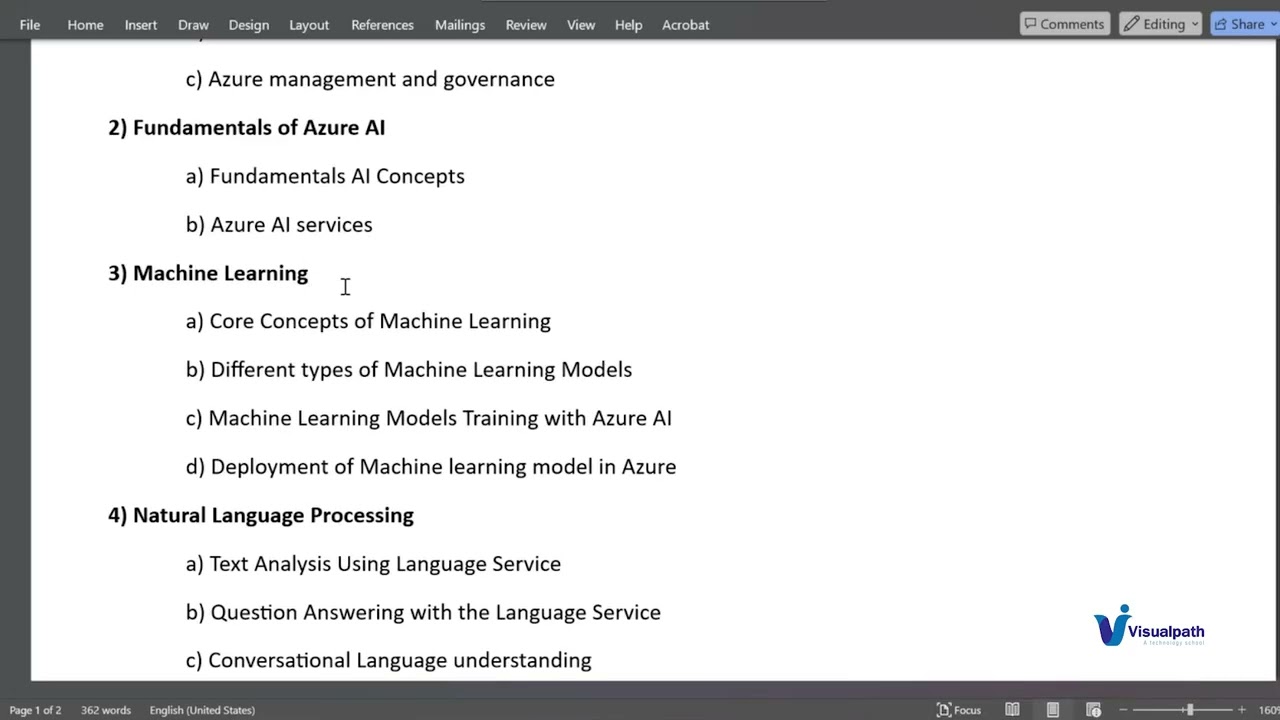Open the Comments pane button
The width and height of the screenshot is (1280, 720).
1063,24
